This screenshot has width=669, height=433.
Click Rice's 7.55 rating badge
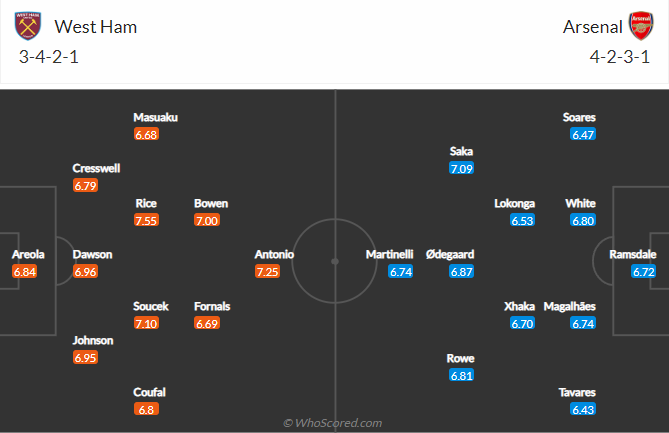tap(147, 221)
